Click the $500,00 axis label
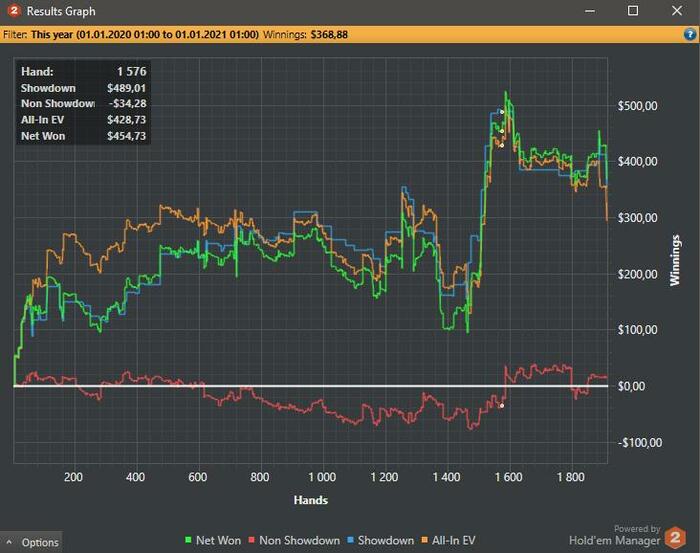Image resolution: width=700 pixels, height=553 pixels. (638, 106)
